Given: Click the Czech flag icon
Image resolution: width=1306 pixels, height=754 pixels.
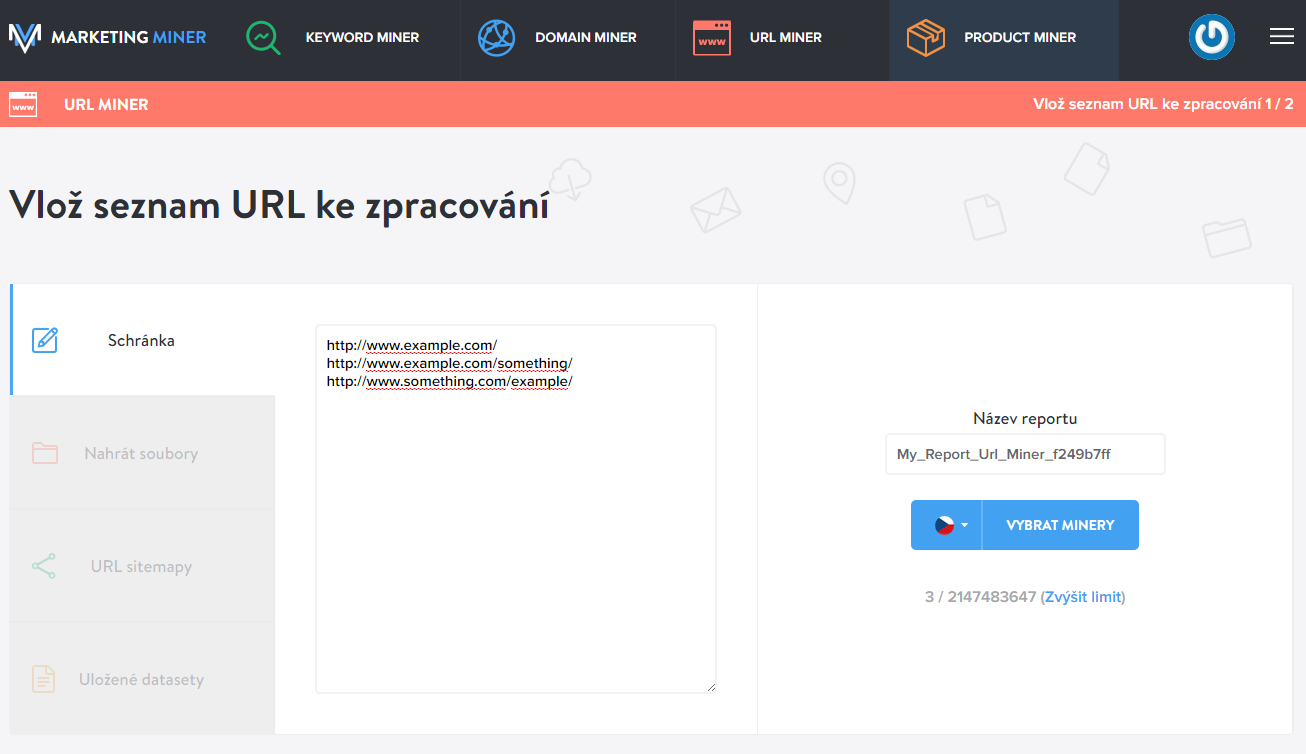Looking at the screenshot, I should (x=944, y=525).
